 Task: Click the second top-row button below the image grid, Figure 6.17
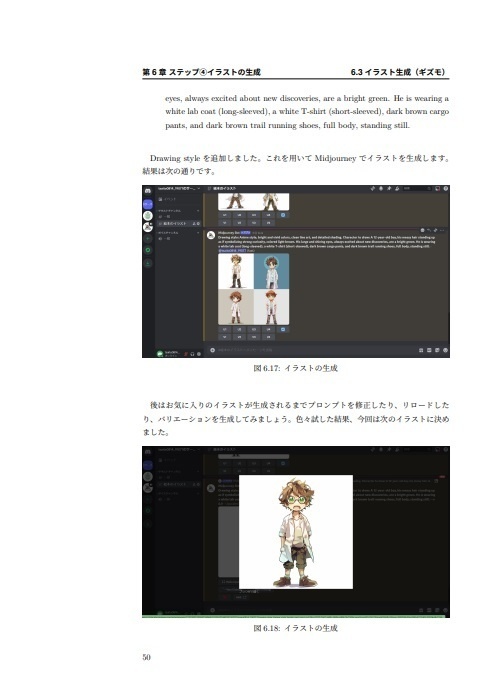click(239, 329)
